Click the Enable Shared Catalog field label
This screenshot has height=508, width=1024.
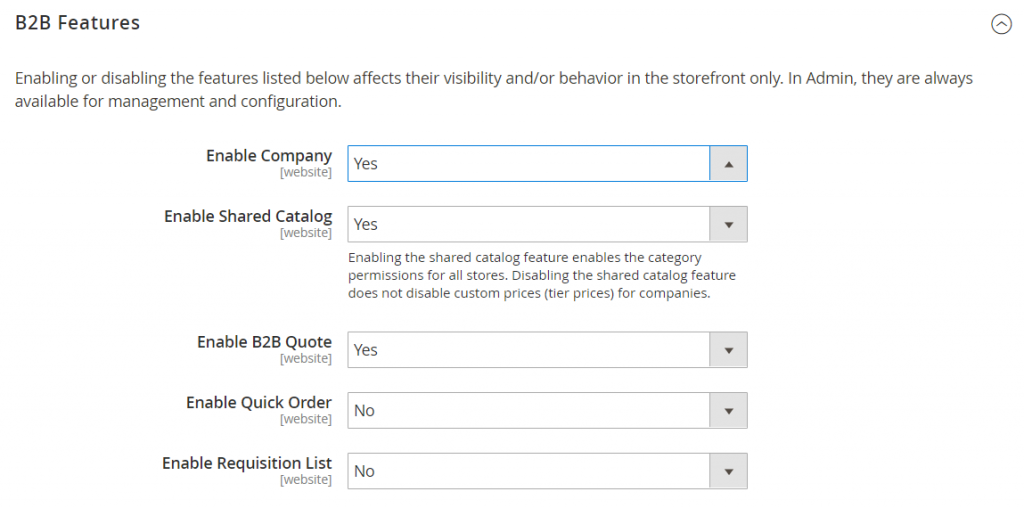point(248,216)
